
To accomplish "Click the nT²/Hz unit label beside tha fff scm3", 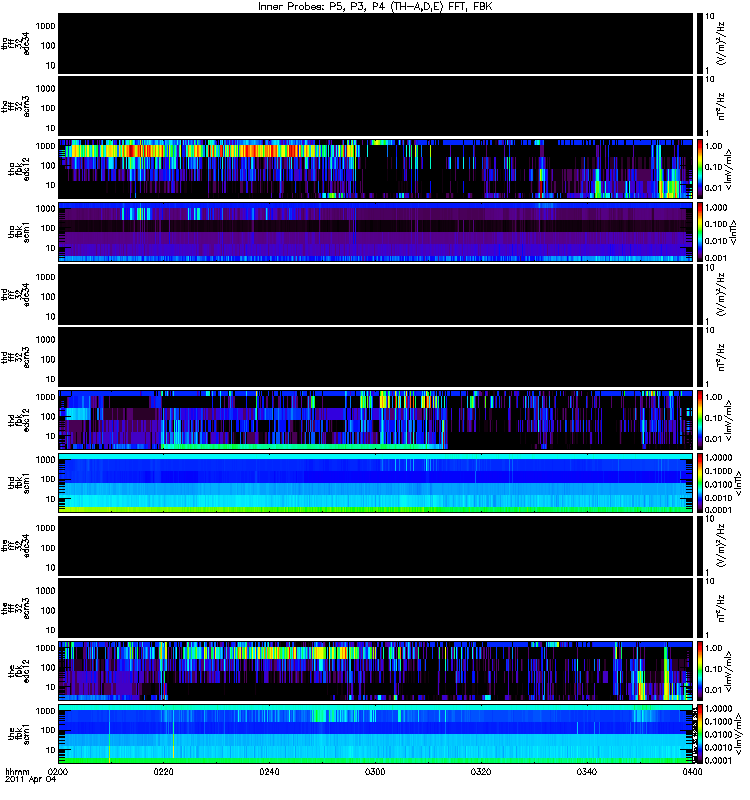I will [721, 106].
